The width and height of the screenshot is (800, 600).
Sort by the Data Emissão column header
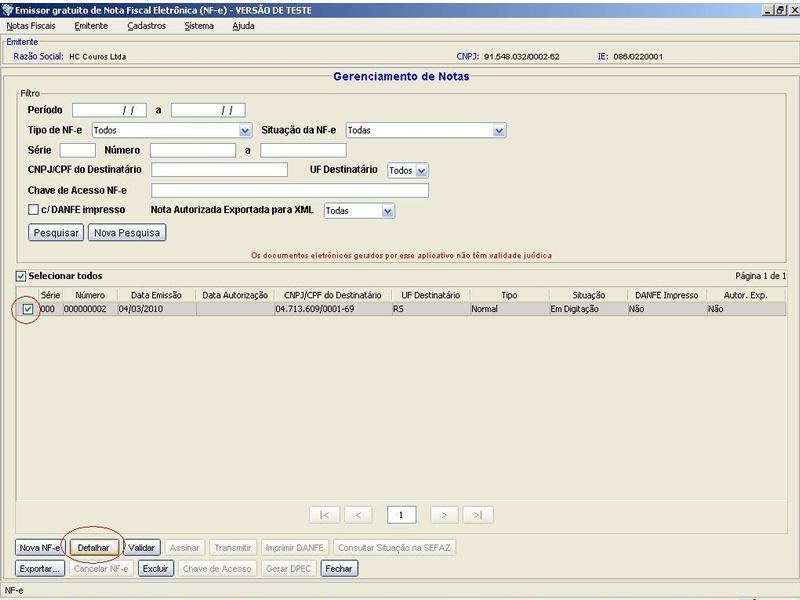(x=156, y=295)
